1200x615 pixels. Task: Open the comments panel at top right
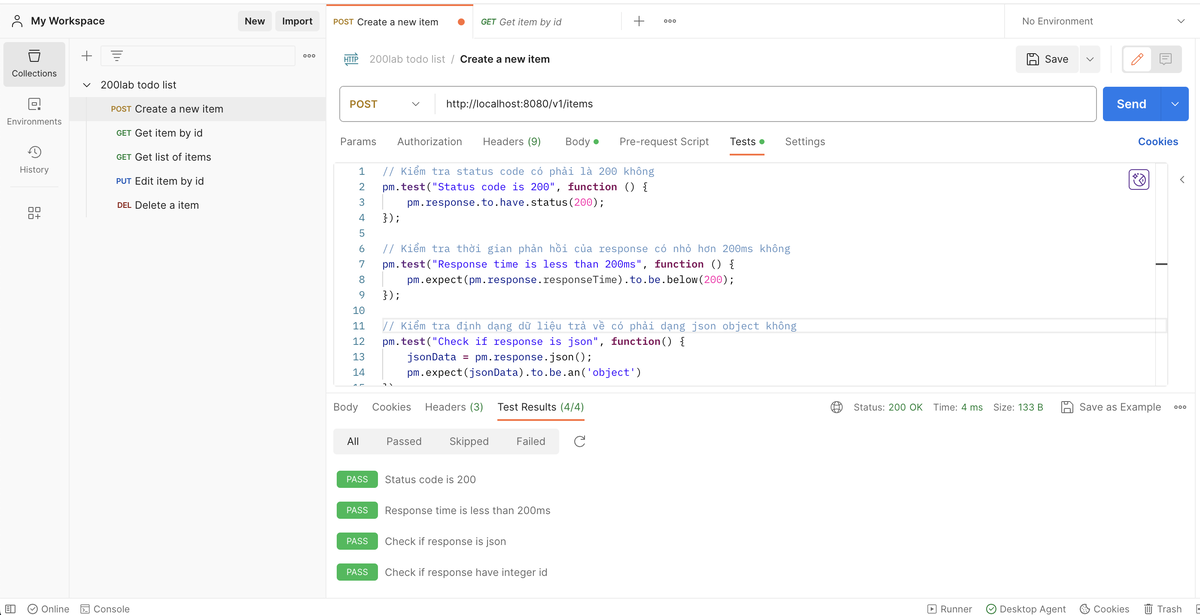[1164, 59]
